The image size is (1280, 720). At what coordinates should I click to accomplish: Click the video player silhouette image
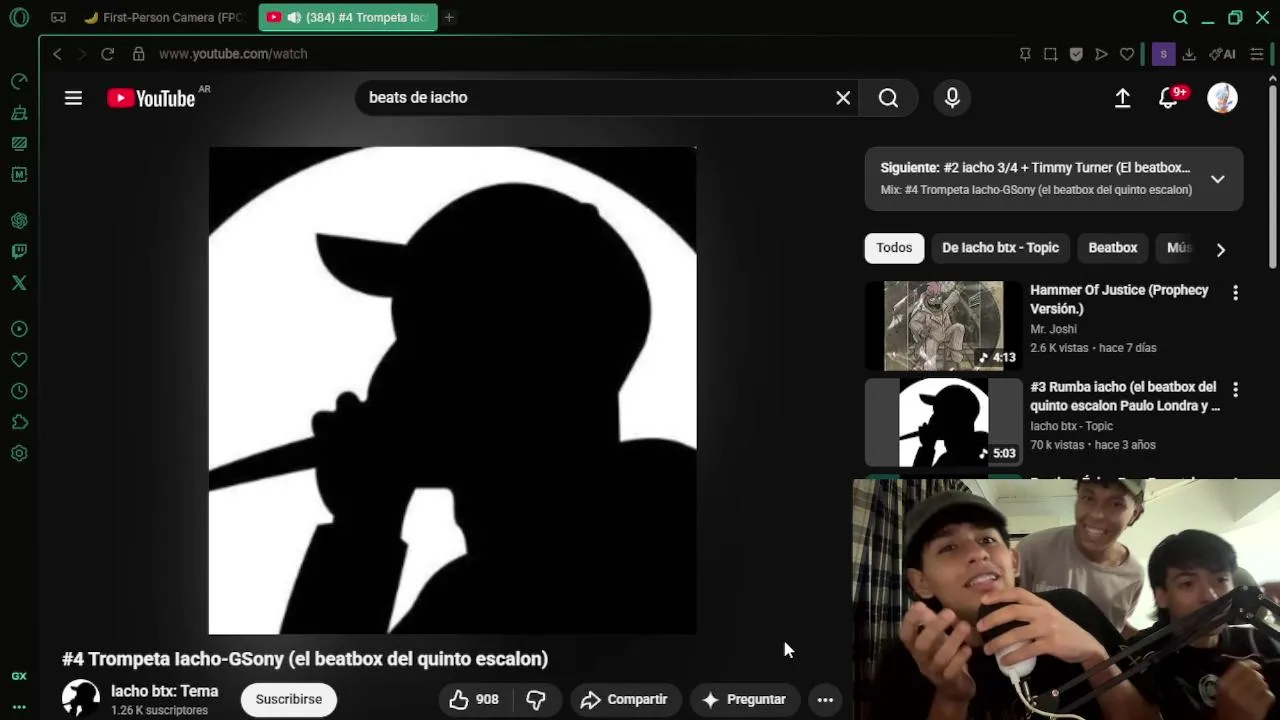tap(452, 390)
